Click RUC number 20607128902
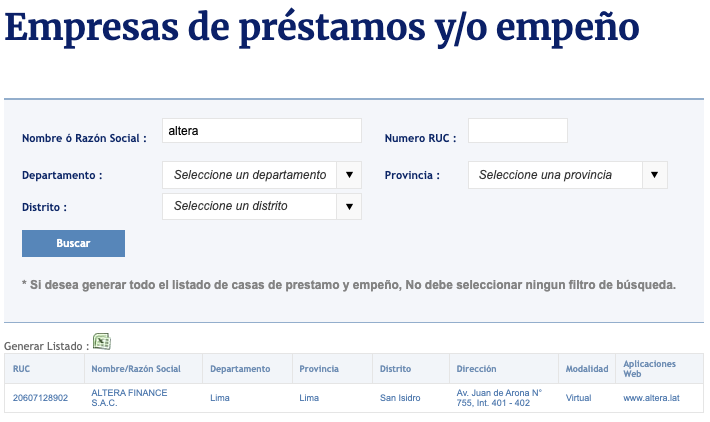The width and height of the screenshot is (710, 422). point(40,398)
